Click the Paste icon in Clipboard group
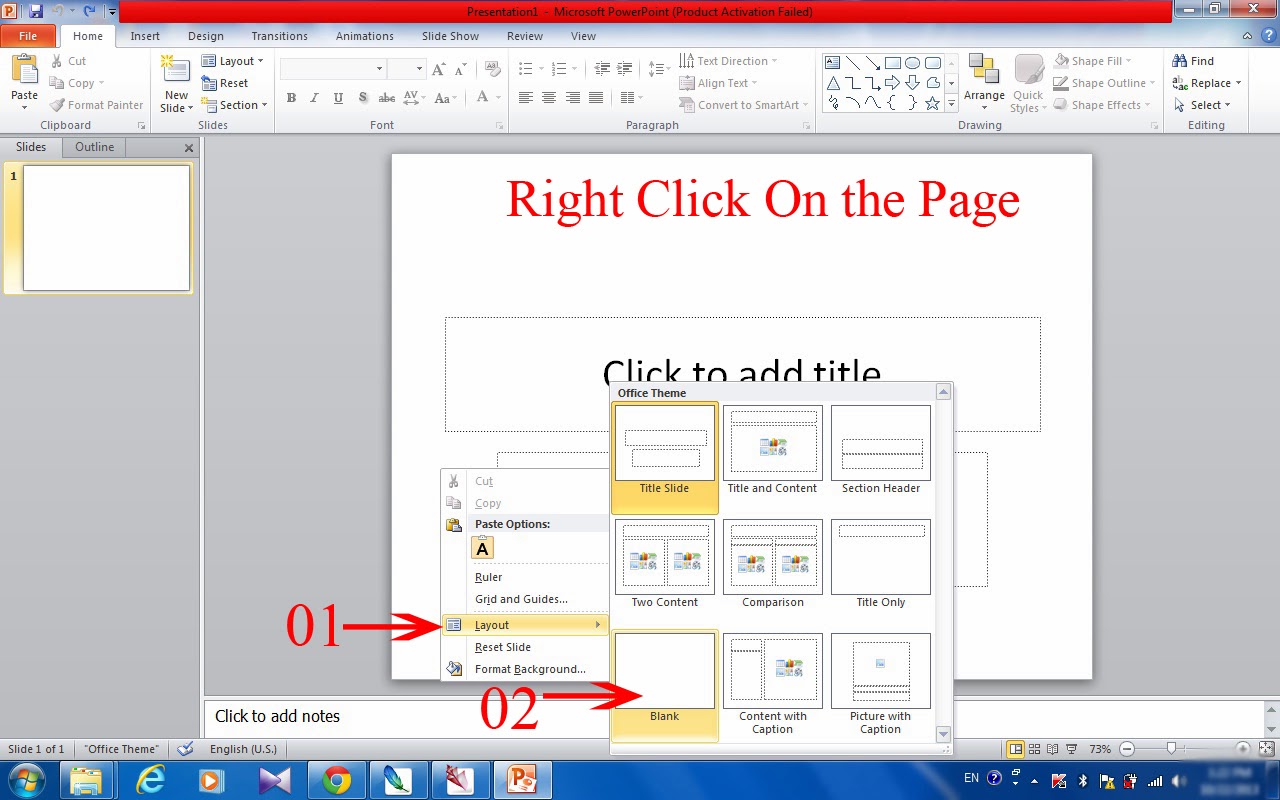The image size is (1280, 800). pos(24,71)
